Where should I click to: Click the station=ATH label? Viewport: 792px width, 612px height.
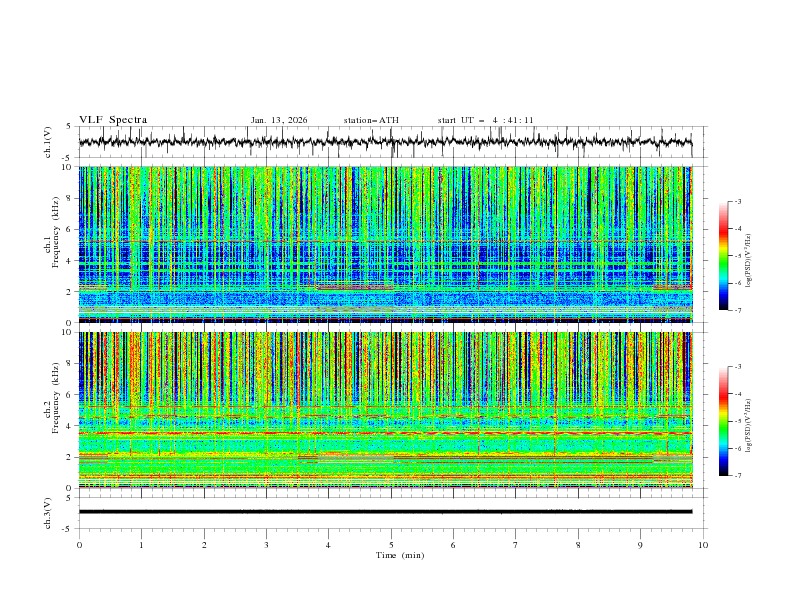pyautogui.click(x=371, y=120)
